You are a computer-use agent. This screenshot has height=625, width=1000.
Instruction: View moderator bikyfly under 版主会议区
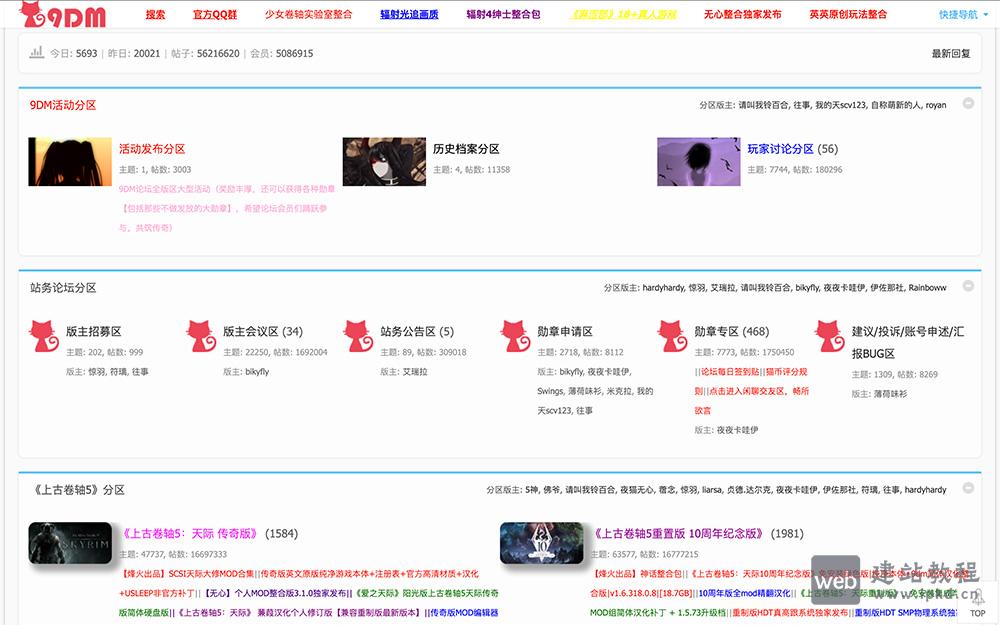click(257, 372)
